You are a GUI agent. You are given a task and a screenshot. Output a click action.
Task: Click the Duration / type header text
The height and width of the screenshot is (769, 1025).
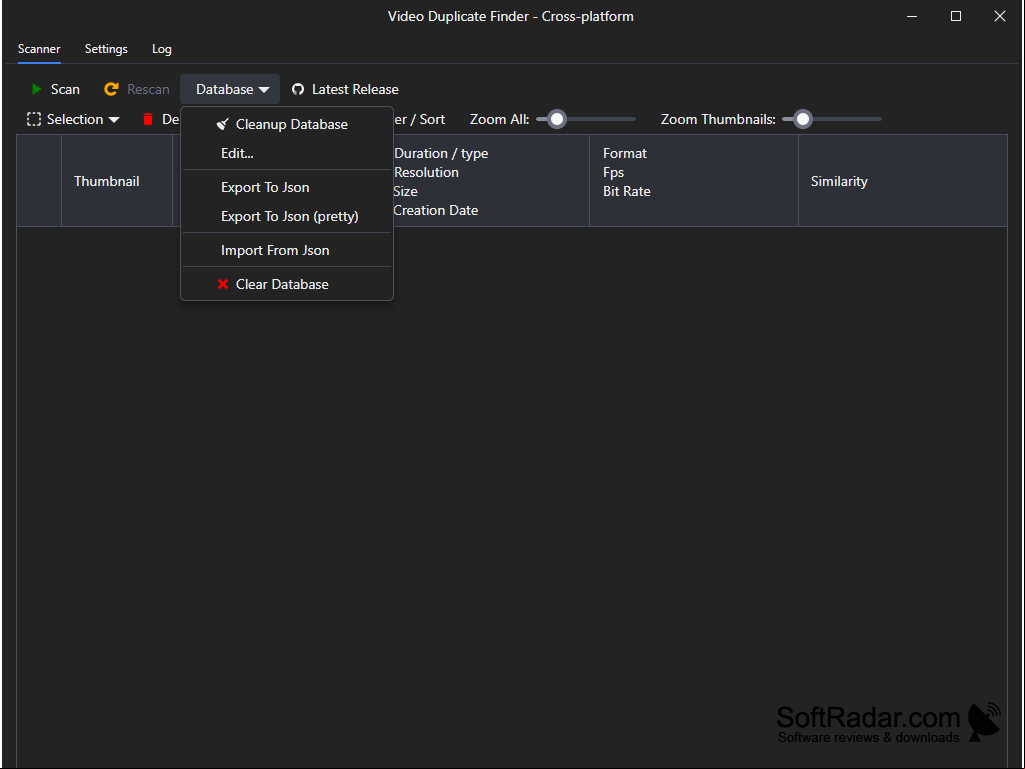[441, 153]
